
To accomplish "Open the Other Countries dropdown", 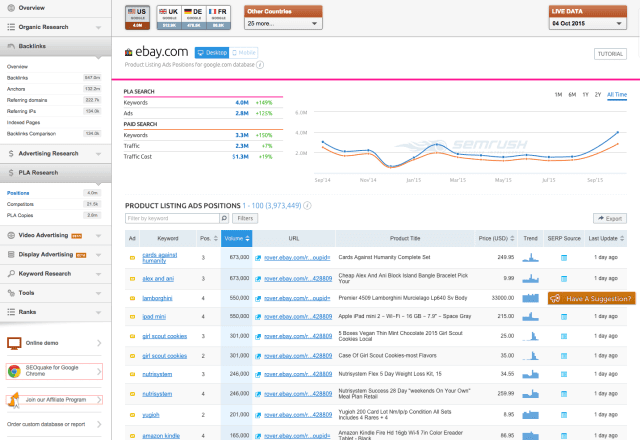I will (283, 24).
